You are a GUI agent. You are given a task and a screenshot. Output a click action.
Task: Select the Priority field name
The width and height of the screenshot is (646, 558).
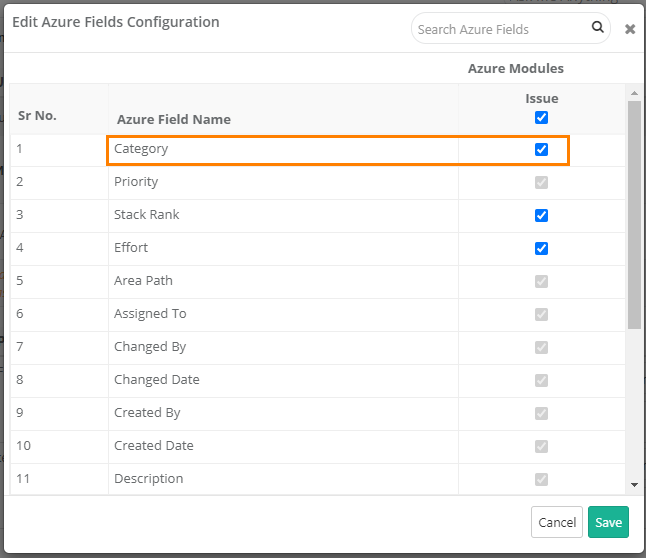point(136,182)
